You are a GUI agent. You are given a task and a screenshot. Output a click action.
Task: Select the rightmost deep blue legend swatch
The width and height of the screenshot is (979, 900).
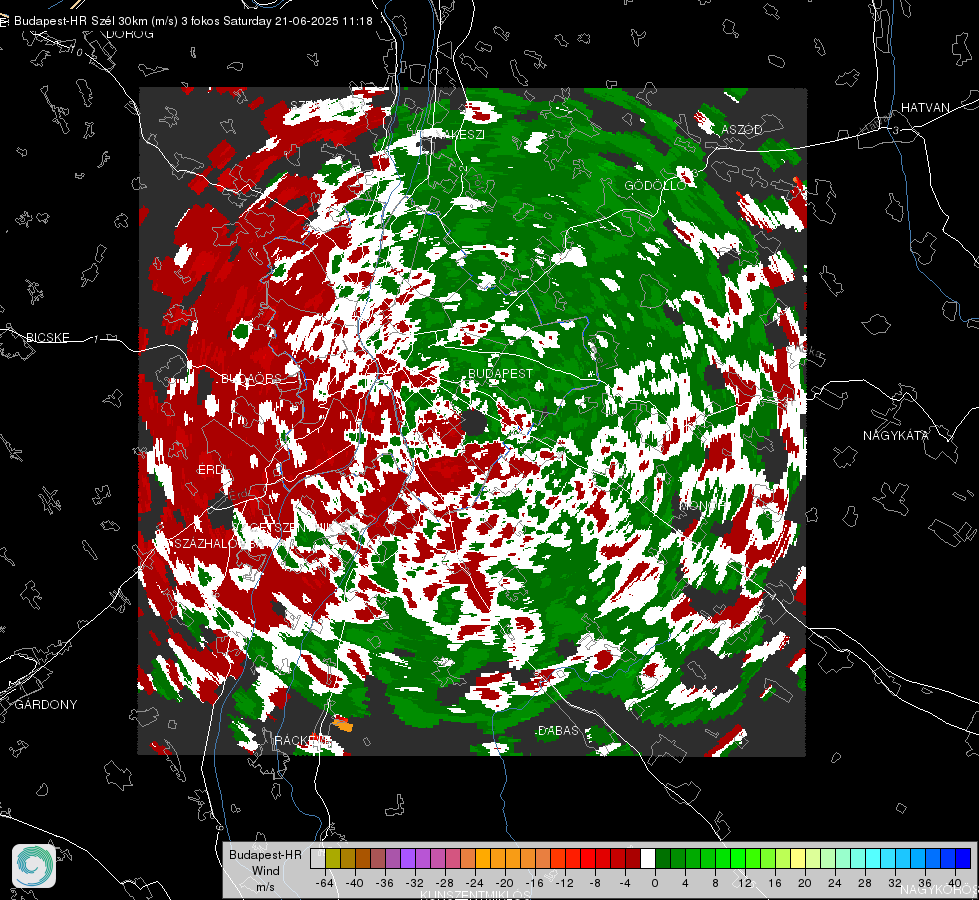pyautogui.click(x=963, y=859)
